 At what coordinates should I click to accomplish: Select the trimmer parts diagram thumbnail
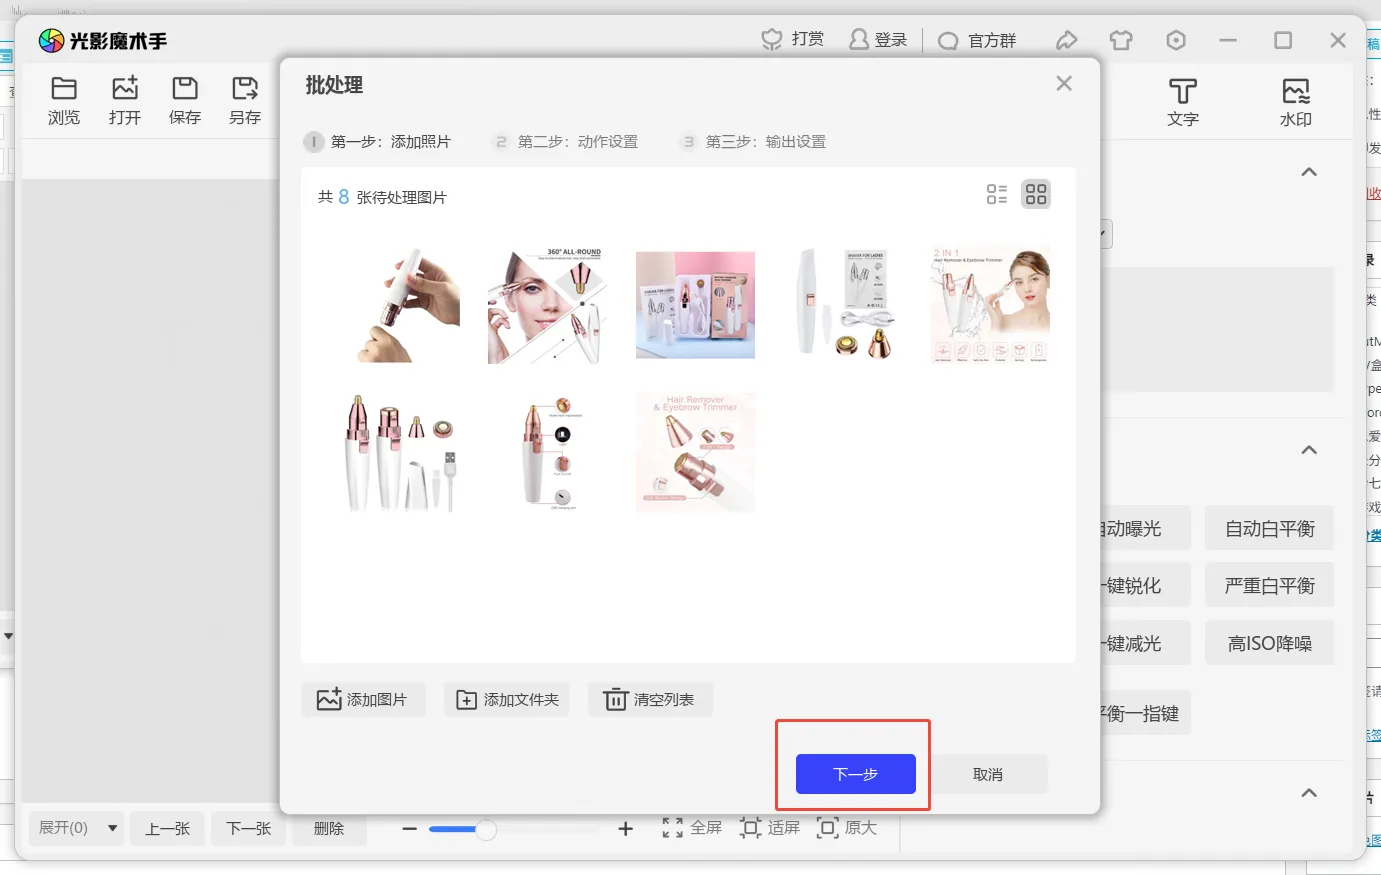547,452
